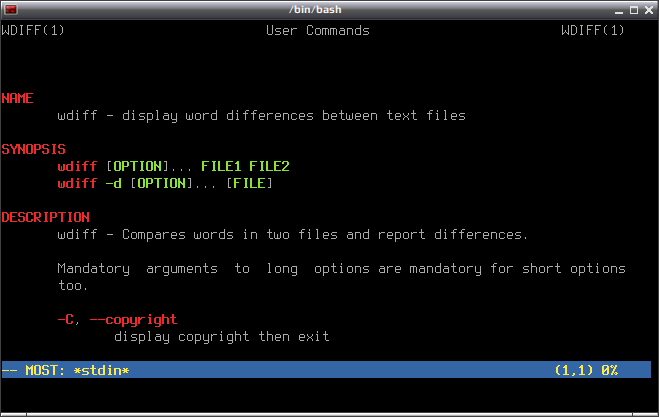Close the /bin/bash terminal window
Screen dimensions: 659x417
pos(649,10)
